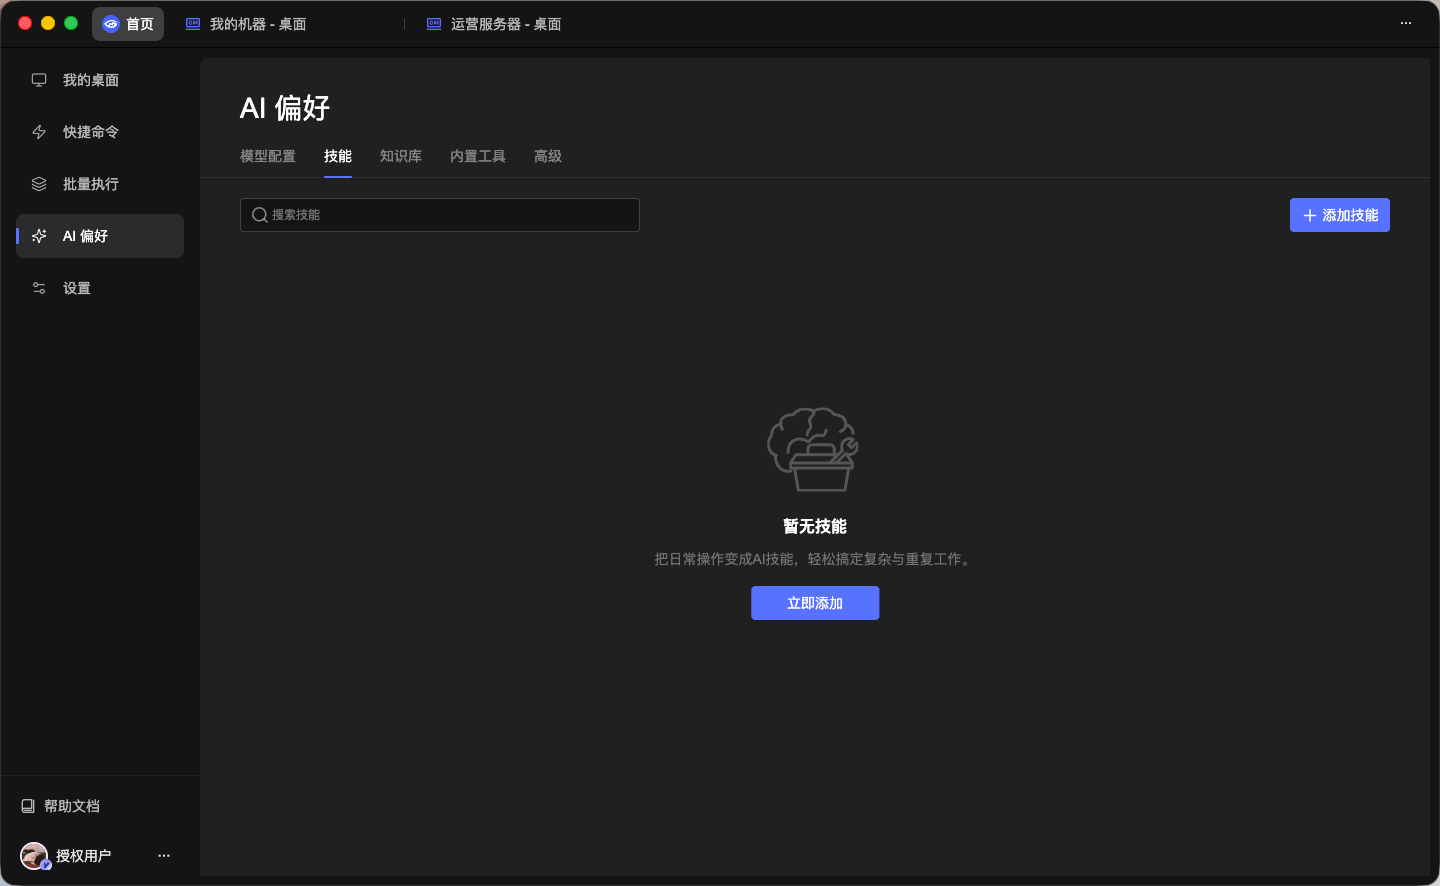The width and height of the screenshot is (1440, 886).
Task: Click remote desktop icon on 我的机器 tab
Action: click(193, 24)
